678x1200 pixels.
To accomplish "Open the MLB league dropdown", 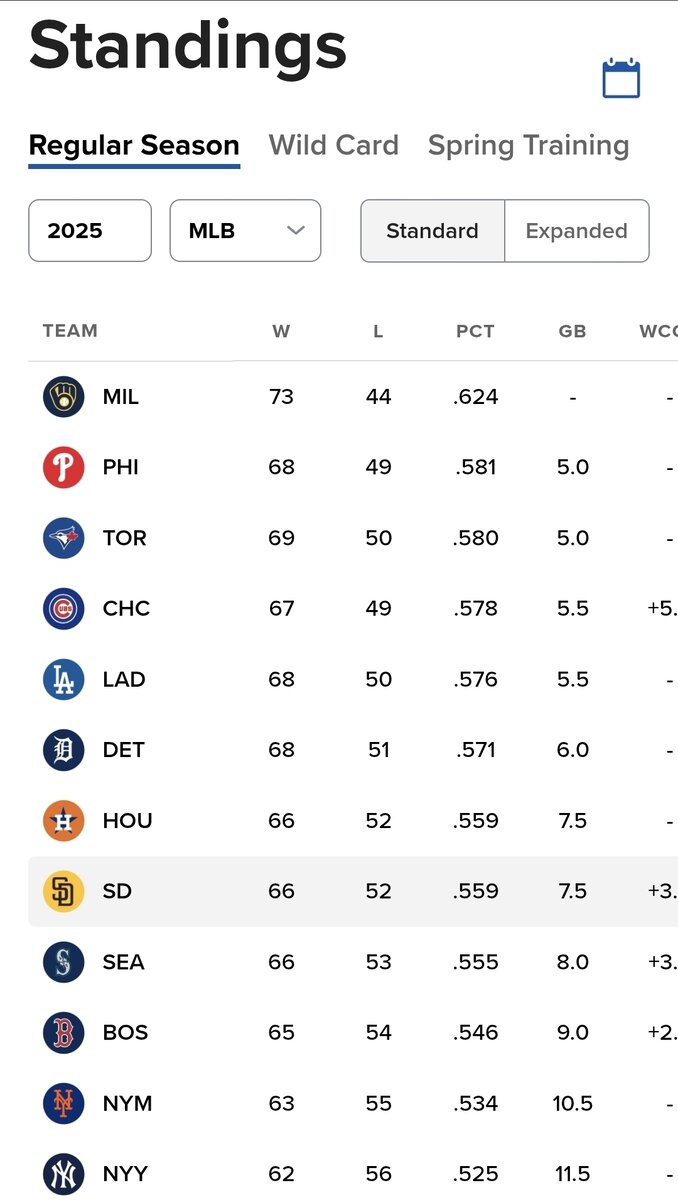I will pyautogui.click(x=245, y=231).
